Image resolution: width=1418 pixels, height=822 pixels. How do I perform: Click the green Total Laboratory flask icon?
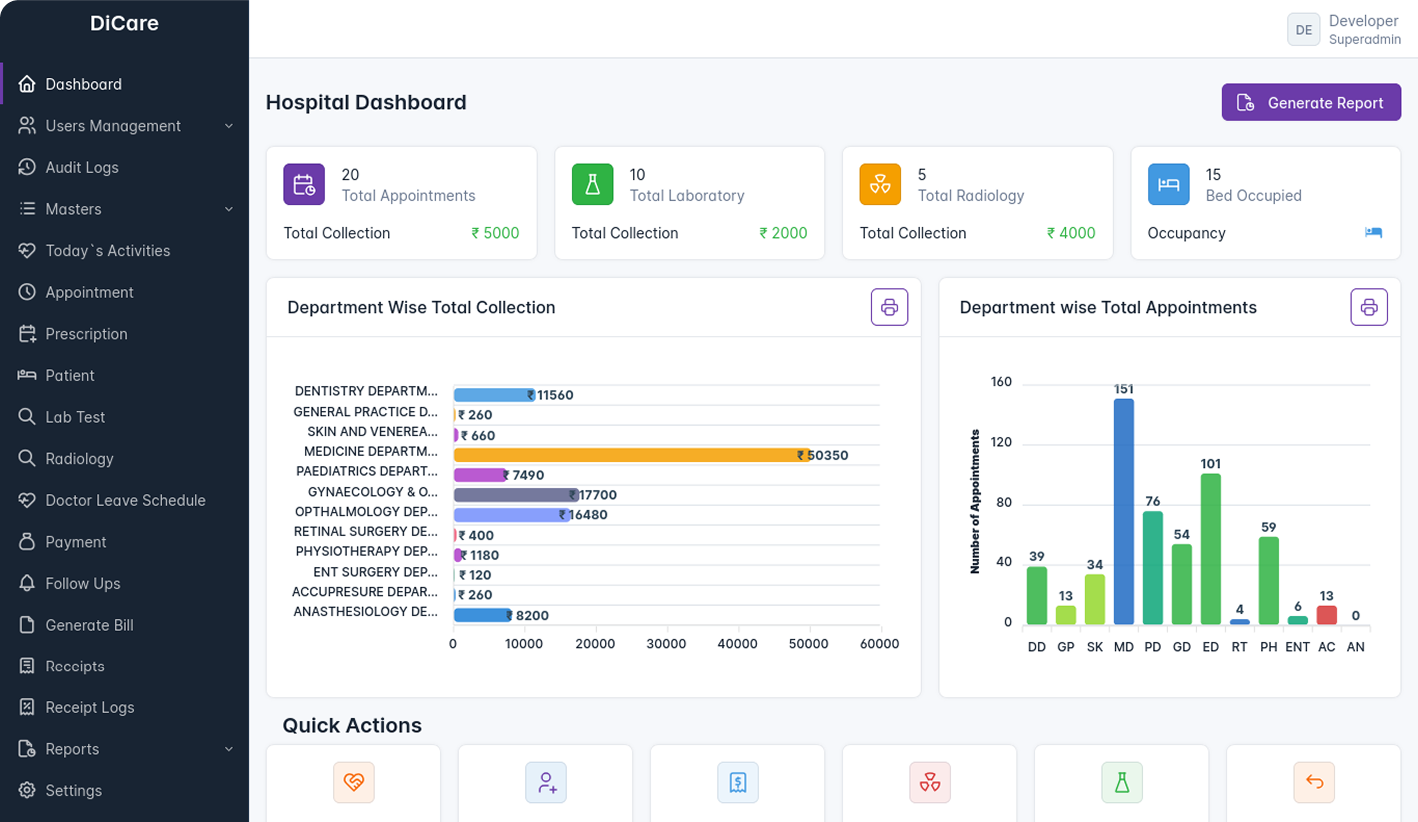[x=592, y=185]
